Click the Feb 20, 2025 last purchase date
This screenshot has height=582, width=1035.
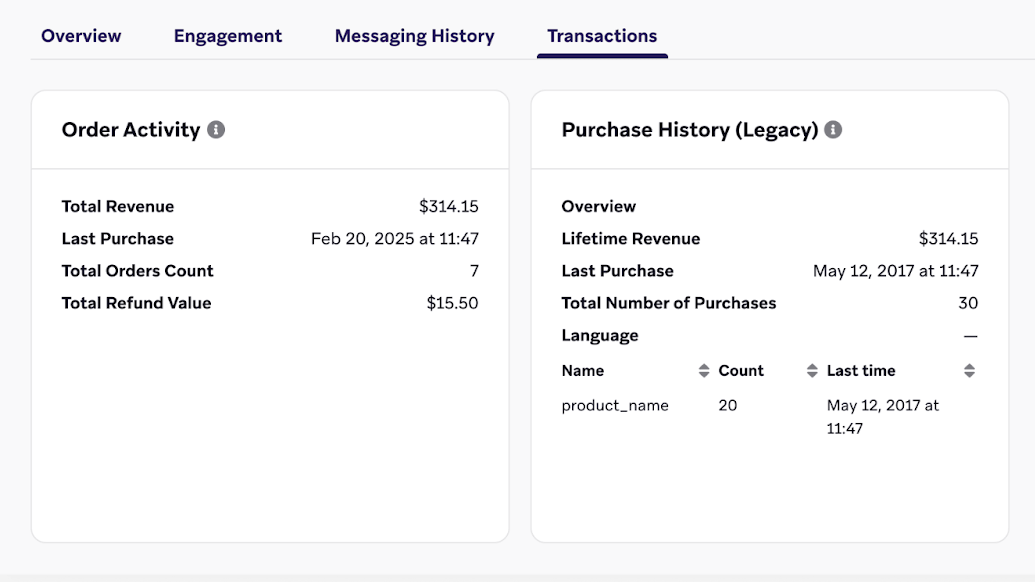pos(394,239)
